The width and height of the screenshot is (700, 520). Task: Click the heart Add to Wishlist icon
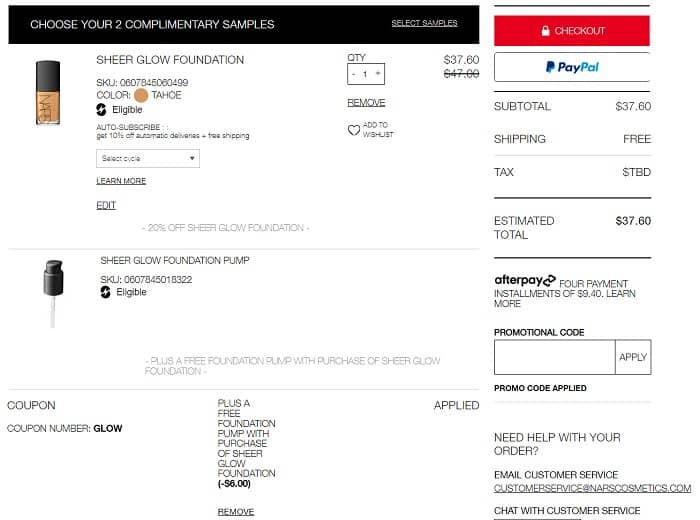(353, 130)
